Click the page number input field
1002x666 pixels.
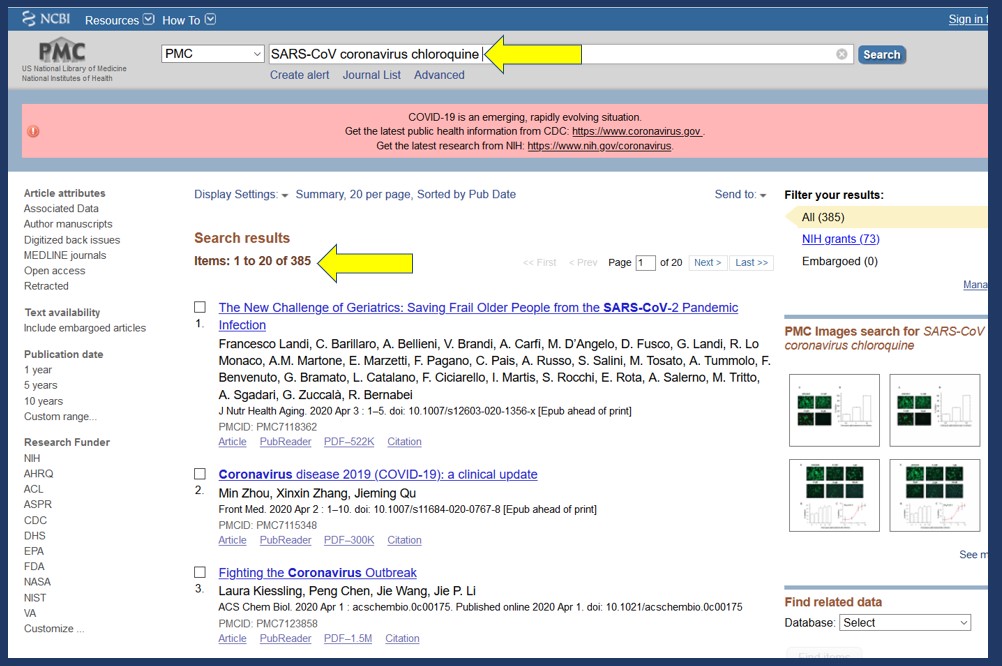point(645,263)
